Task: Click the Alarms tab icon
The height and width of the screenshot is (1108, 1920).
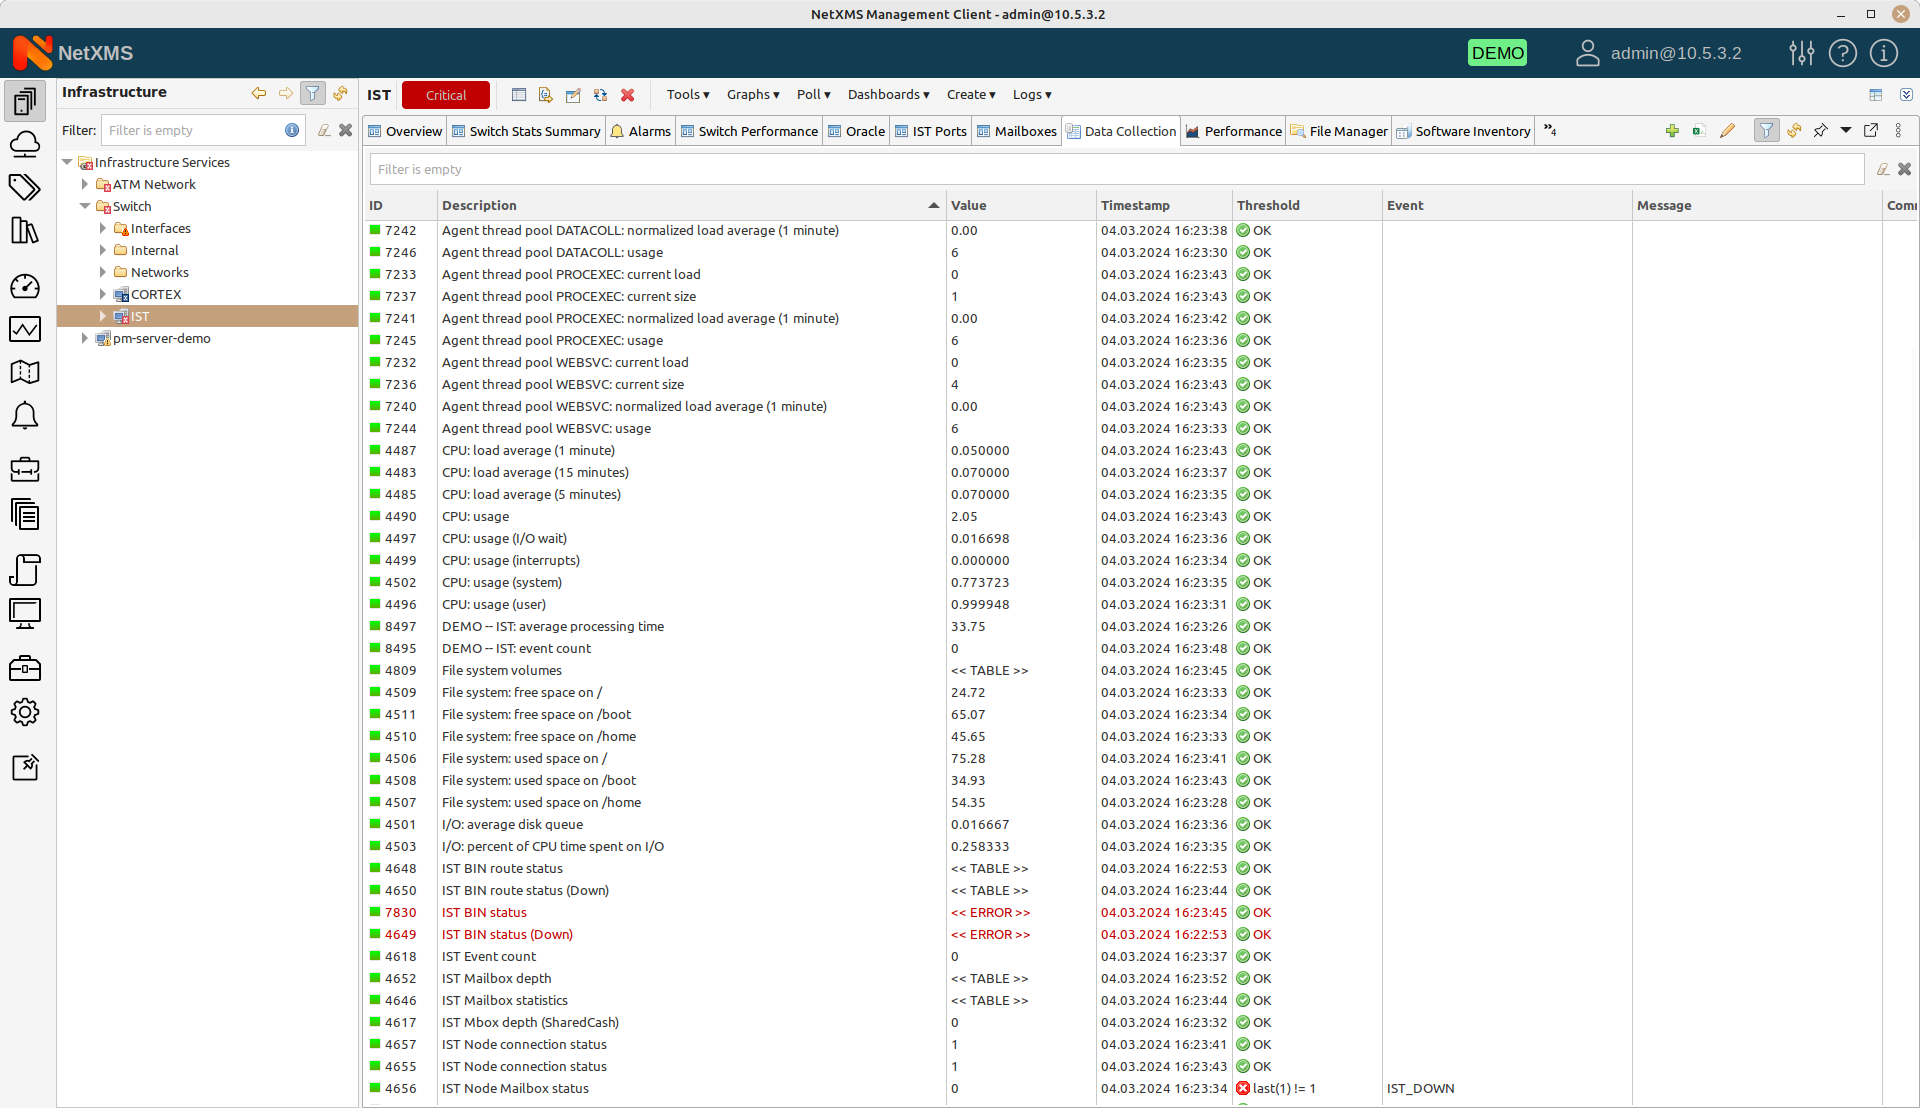Action: pos(617,131)
